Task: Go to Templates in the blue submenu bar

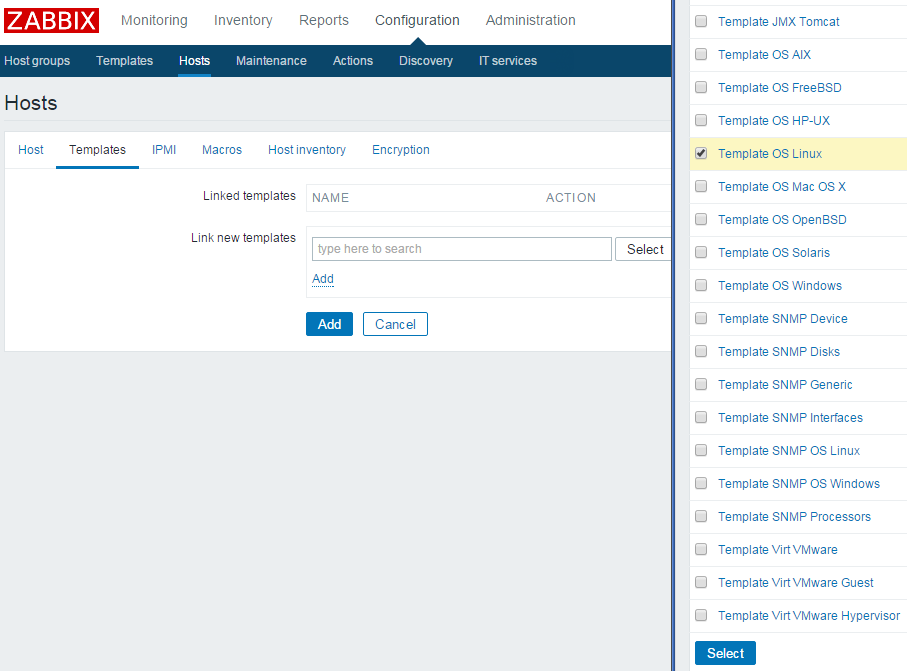Action: [x=124, y=61]
